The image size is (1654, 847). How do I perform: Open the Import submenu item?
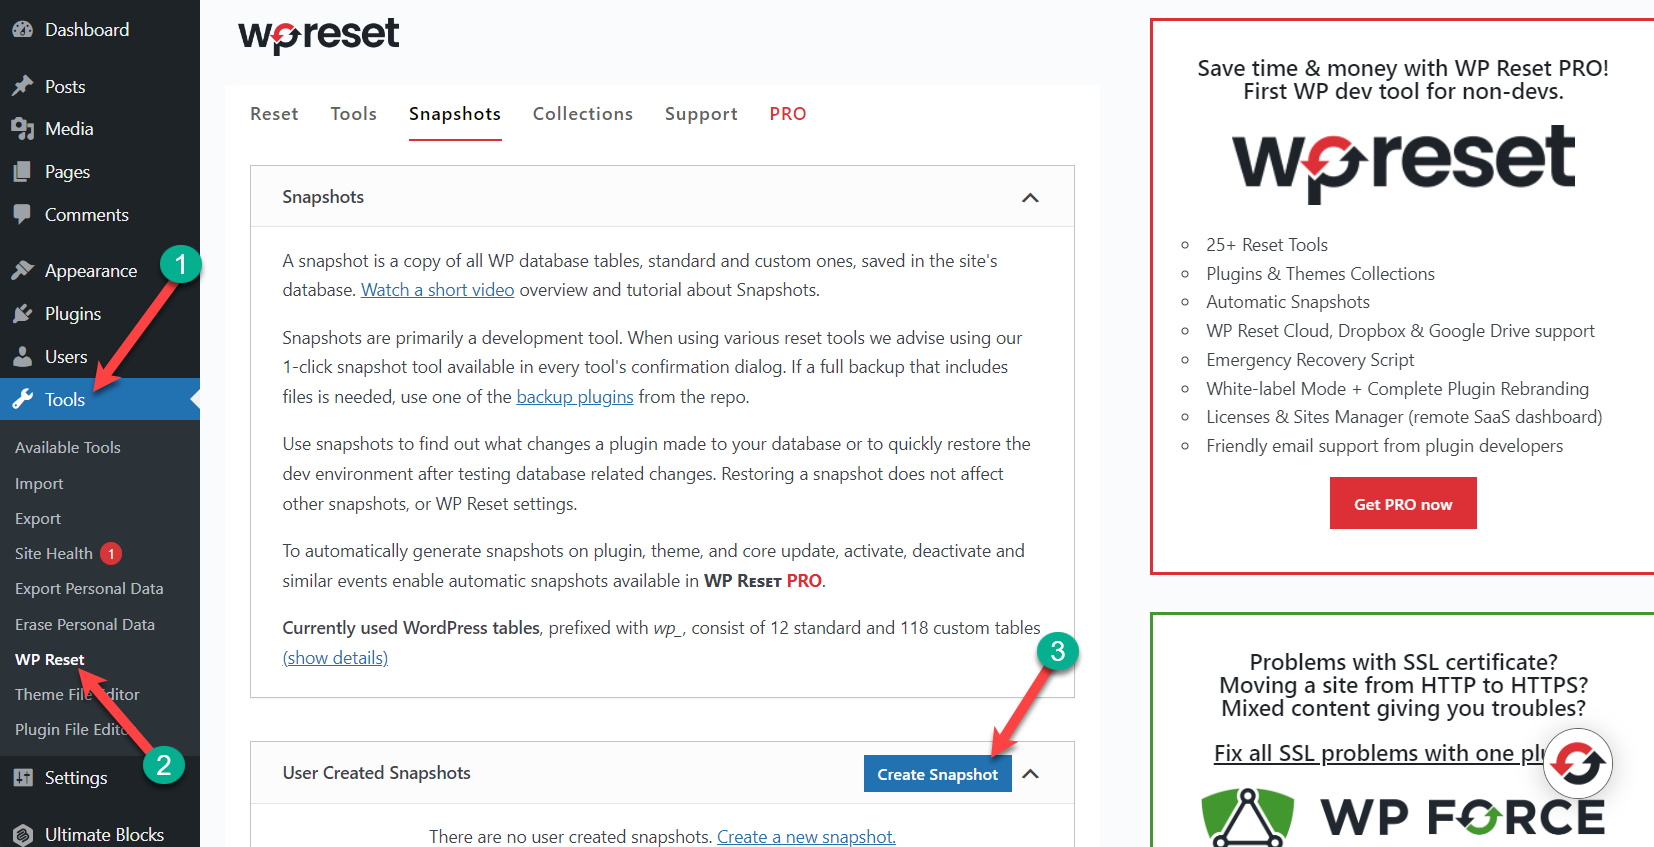tap(39, 484)
